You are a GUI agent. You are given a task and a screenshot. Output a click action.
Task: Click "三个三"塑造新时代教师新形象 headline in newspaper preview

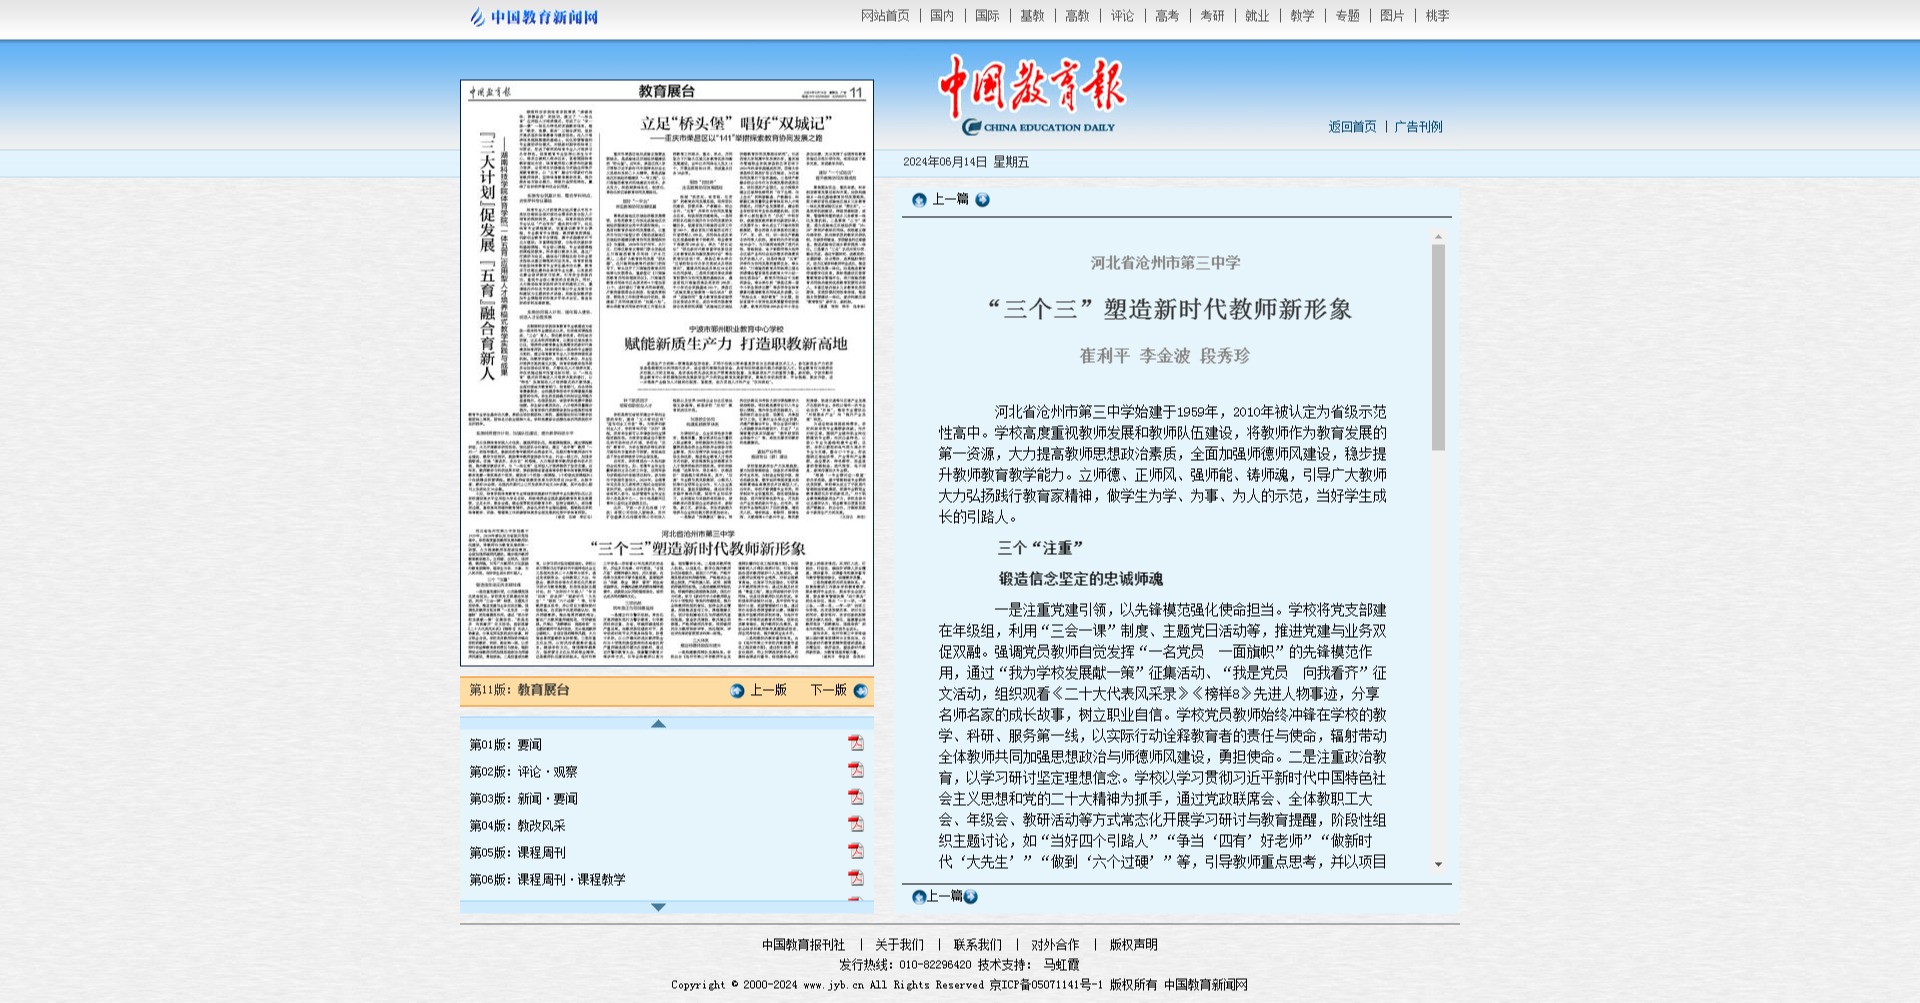tap(698, 549)
